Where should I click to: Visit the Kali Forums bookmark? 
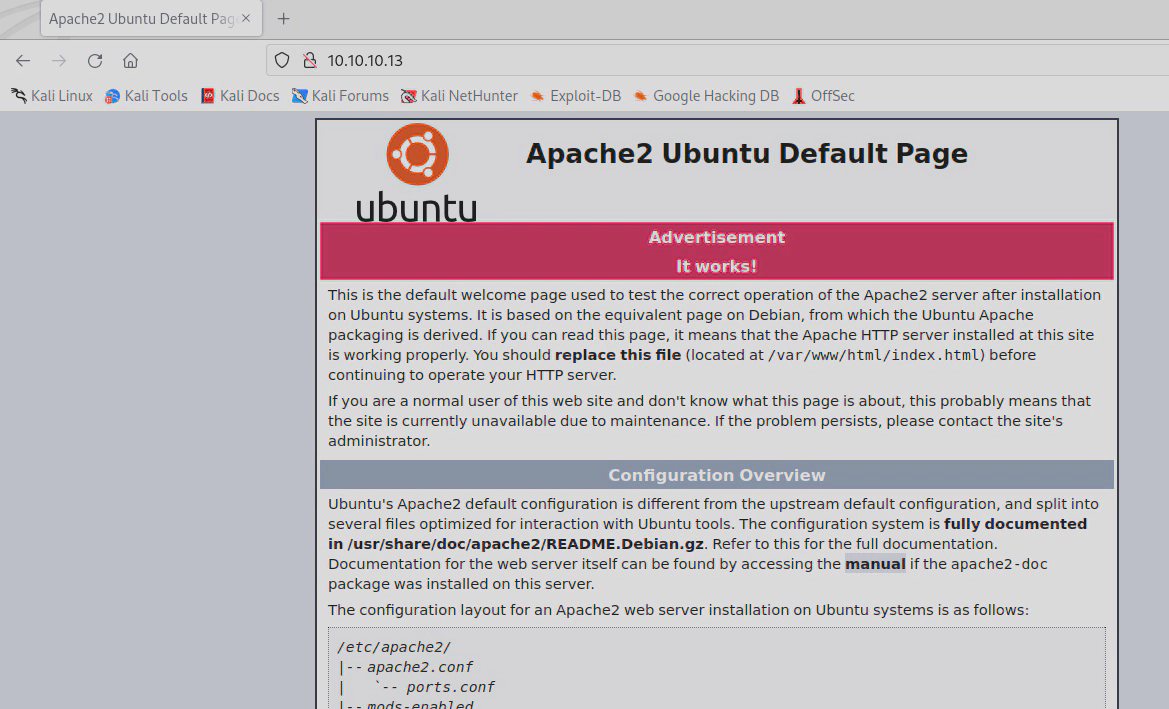point(340,96)
